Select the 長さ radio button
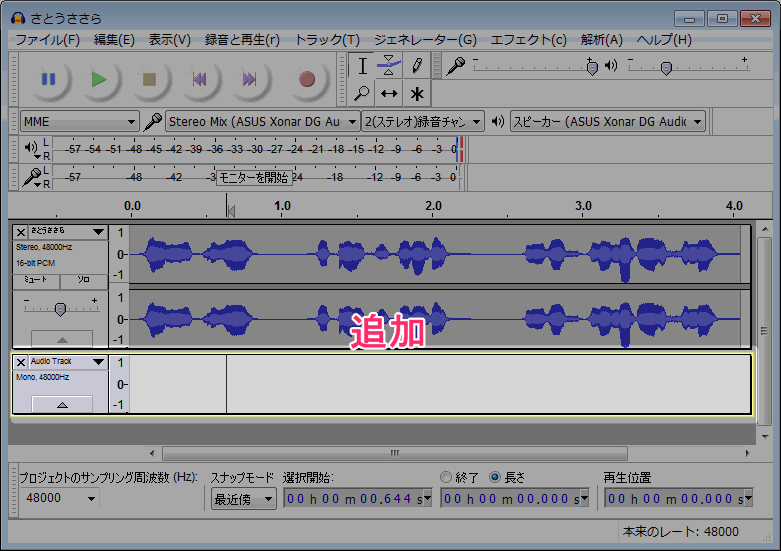This screenshot has width=781, height=551. [495, 477]
